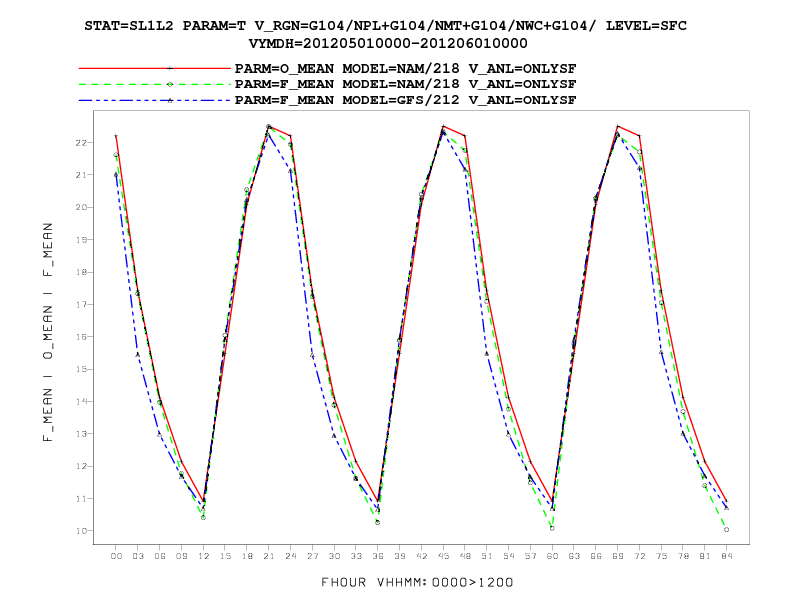The width and height of the screenshot is (792, 612).
Task: Click the STAT=SL1L2 PARAM=T title line
Action: click(x=385, y=26)
